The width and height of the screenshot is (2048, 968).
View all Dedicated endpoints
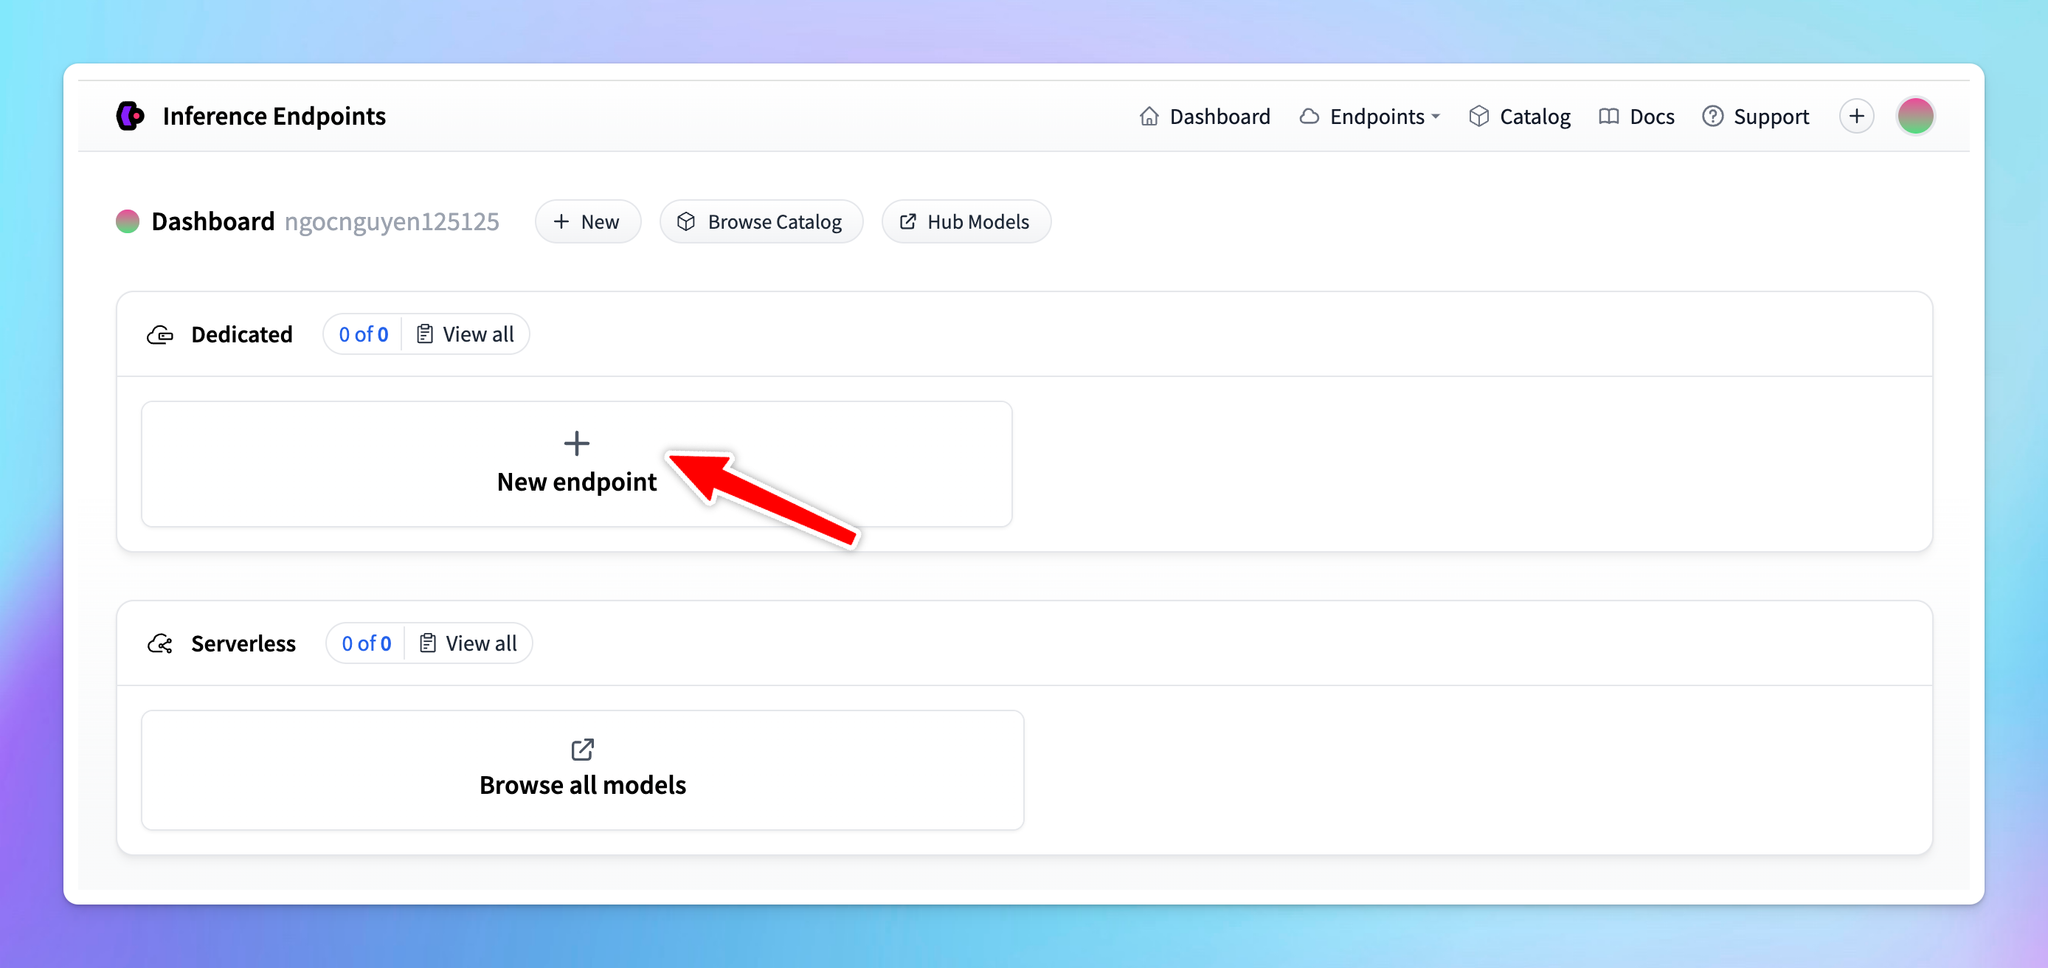pos(466,334)
